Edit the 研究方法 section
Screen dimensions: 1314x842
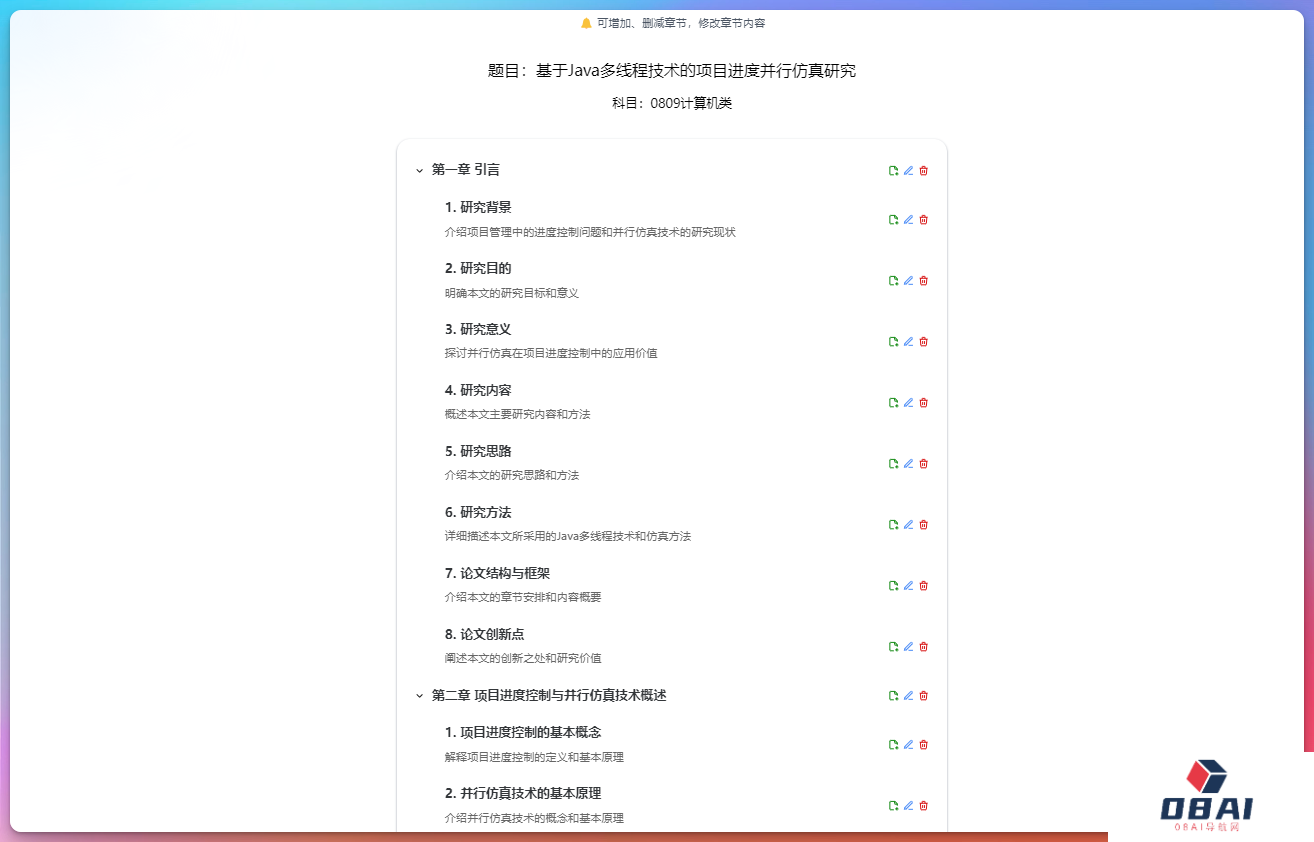pos(909,525)
